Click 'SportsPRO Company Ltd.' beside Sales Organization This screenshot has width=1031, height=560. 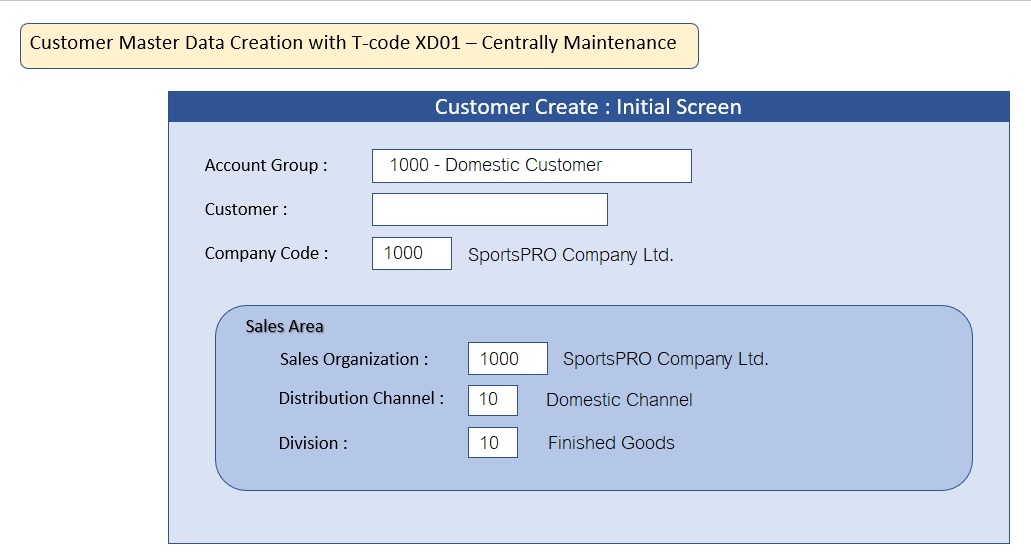pyautogui.click(x=665, y=359)
